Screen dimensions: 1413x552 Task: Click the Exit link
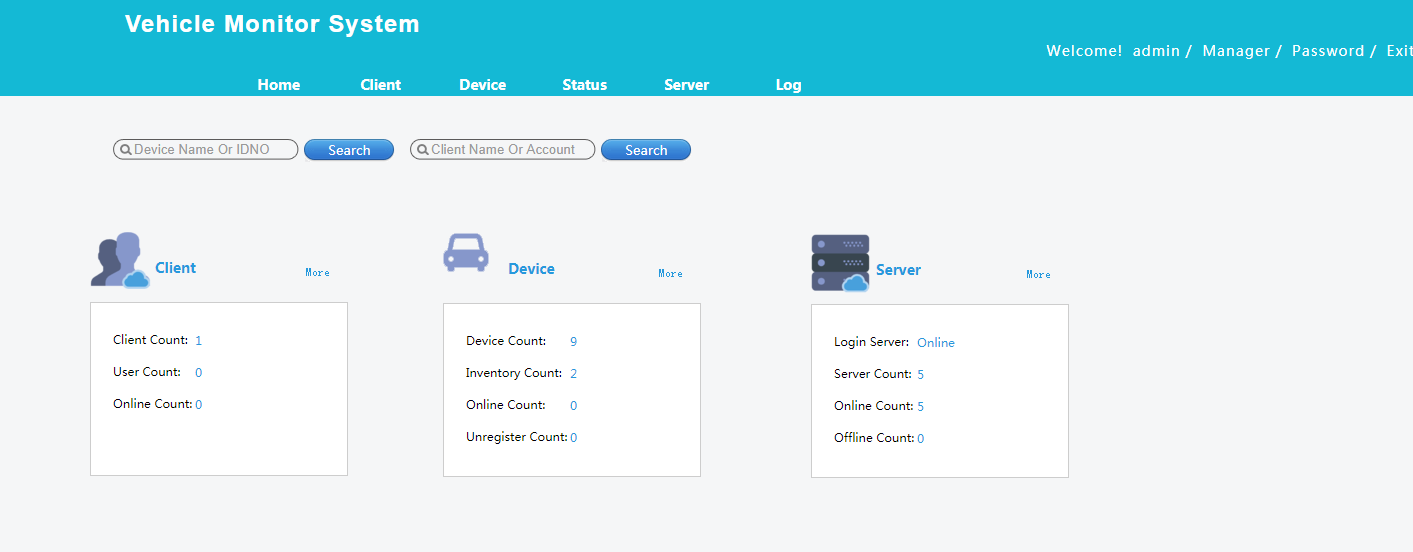pyautogui.click(x=1399, y=51)
